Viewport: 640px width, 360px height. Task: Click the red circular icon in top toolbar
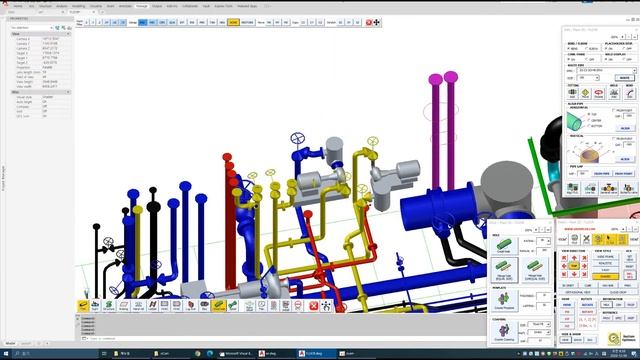[369, 22]
